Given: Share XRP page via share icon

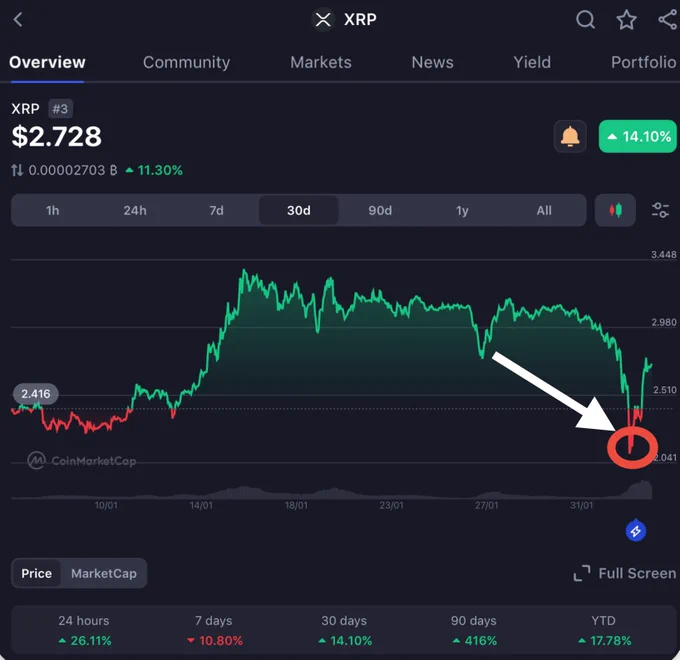Looking at the screenshot, I should pyautogui.click(x=668, y=20).
